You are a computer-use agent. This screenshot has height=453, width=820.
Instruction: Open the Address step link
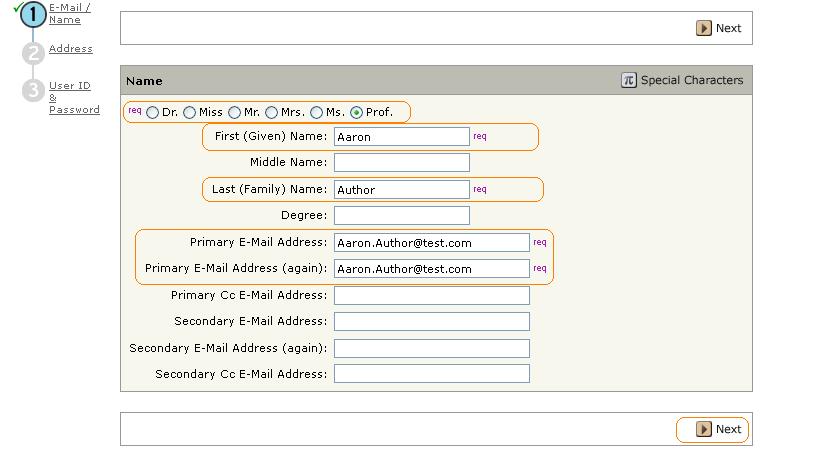click(70, 49)
